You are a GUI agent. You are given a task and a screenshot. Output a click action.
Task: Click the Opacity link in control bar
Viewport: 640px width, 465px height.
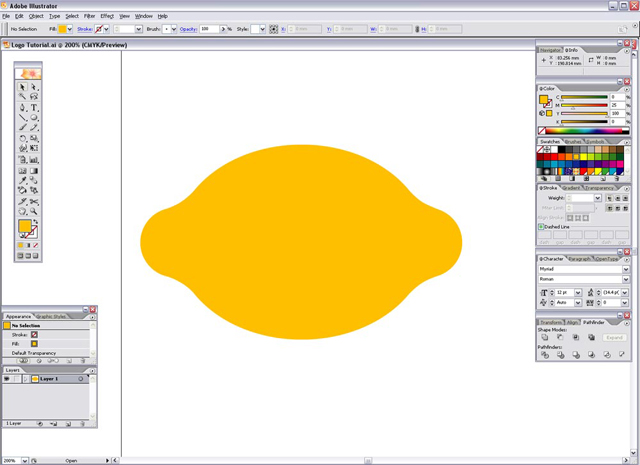tap(188, 29)
